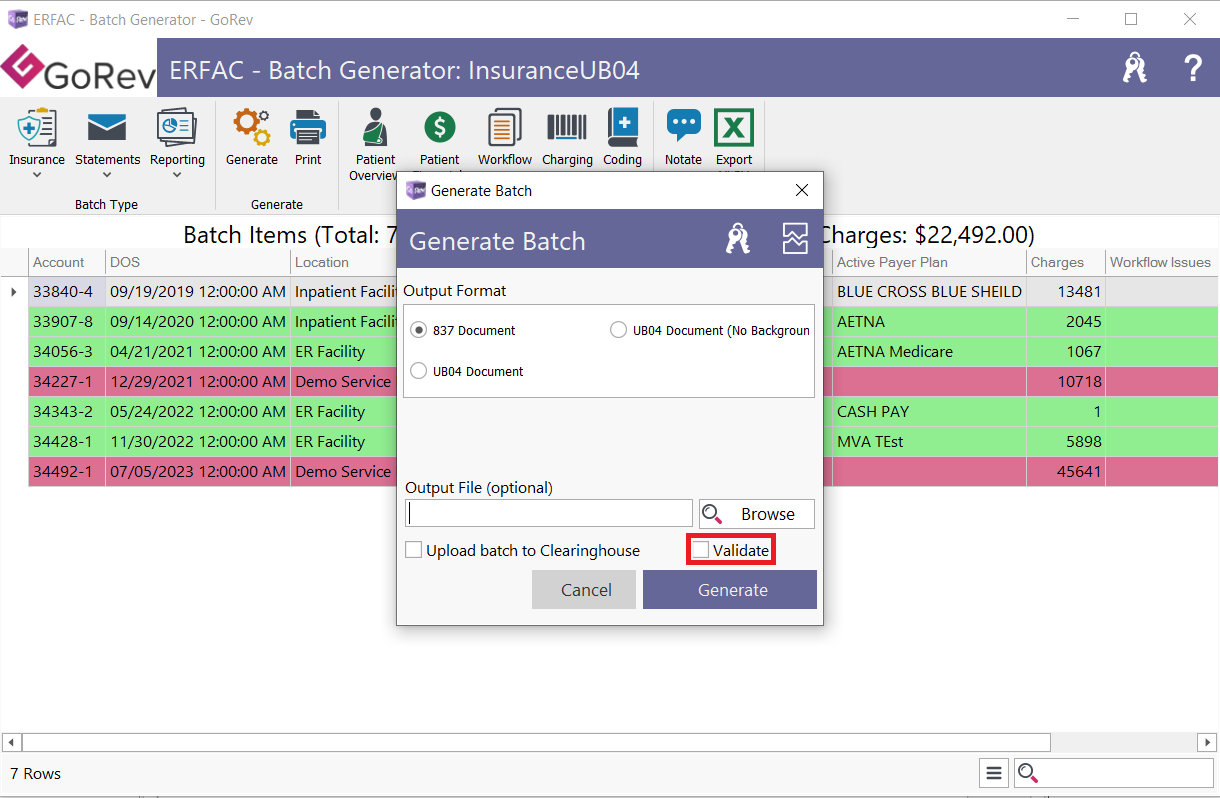Sort by Workflow Issues column header
This screenshot has width=1220, height=798.
(1162, 262)
